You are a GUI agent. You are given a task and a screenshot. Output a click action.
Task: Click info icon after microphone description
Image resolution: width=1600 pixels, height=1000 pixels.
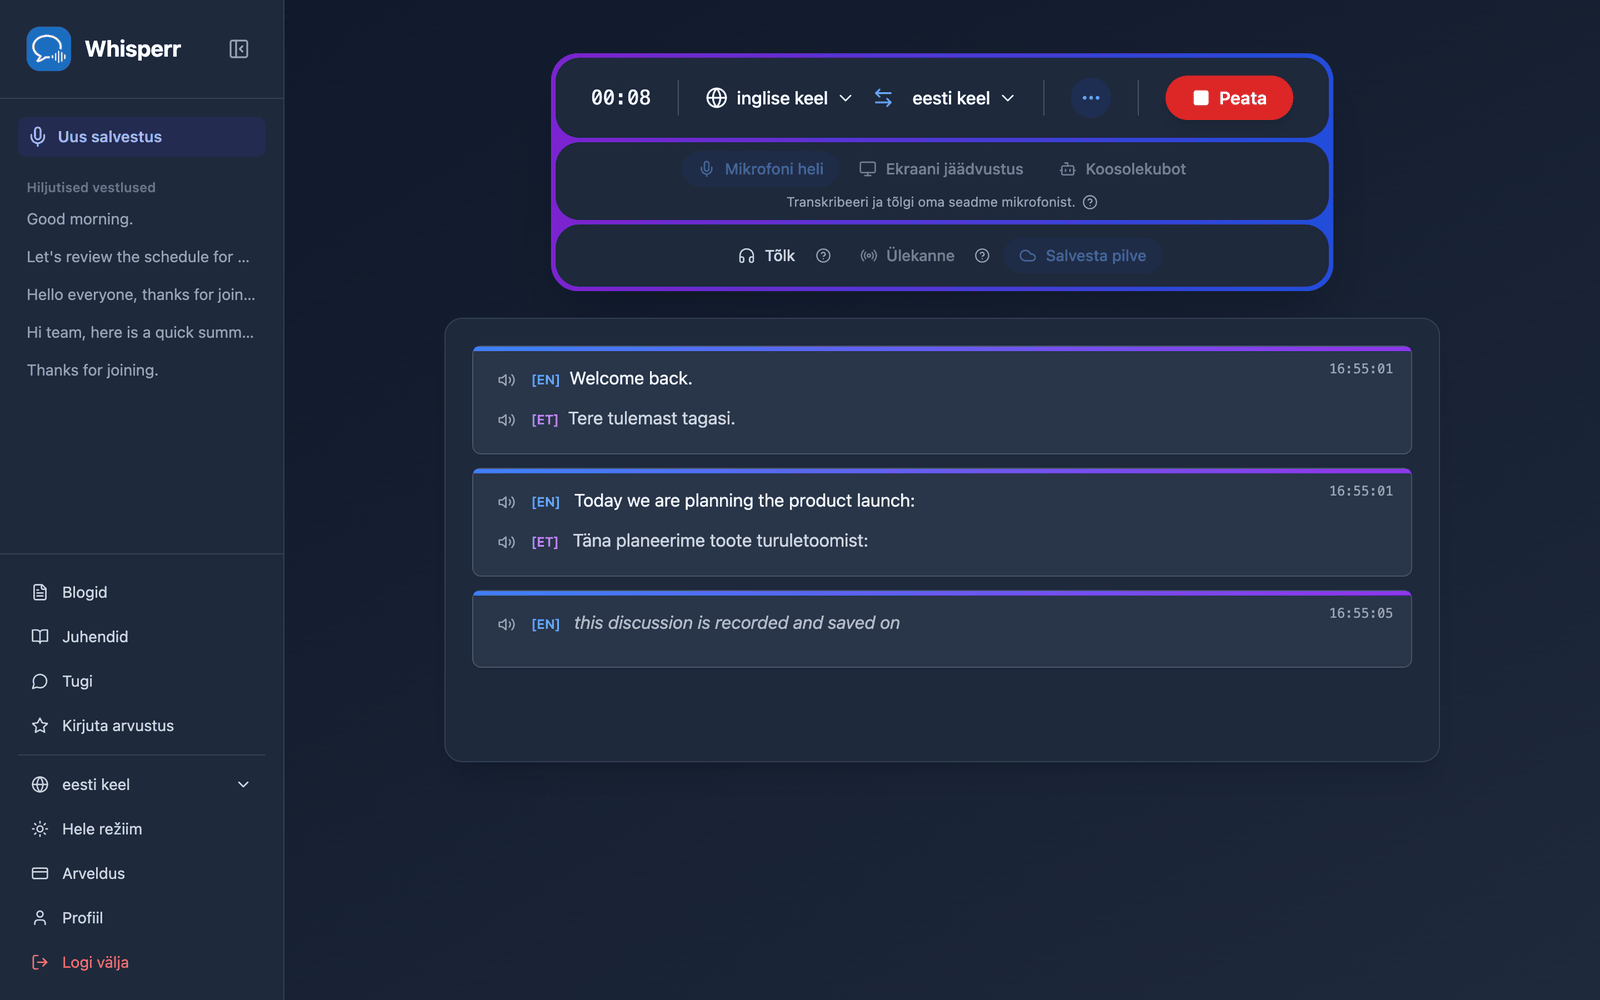tap(1090, 202)
